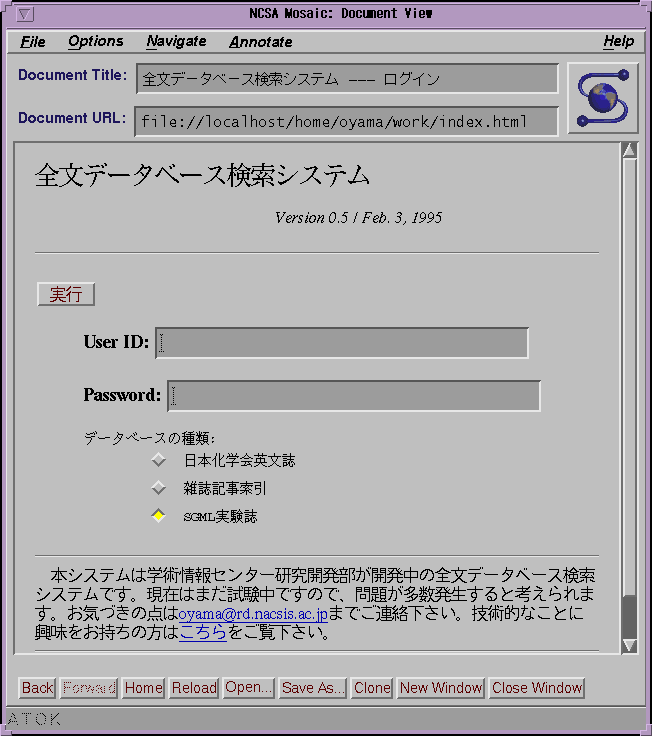This screenshot has height=736, width=652.
Task: Click the Home button
Action: (x=143, y=688)
